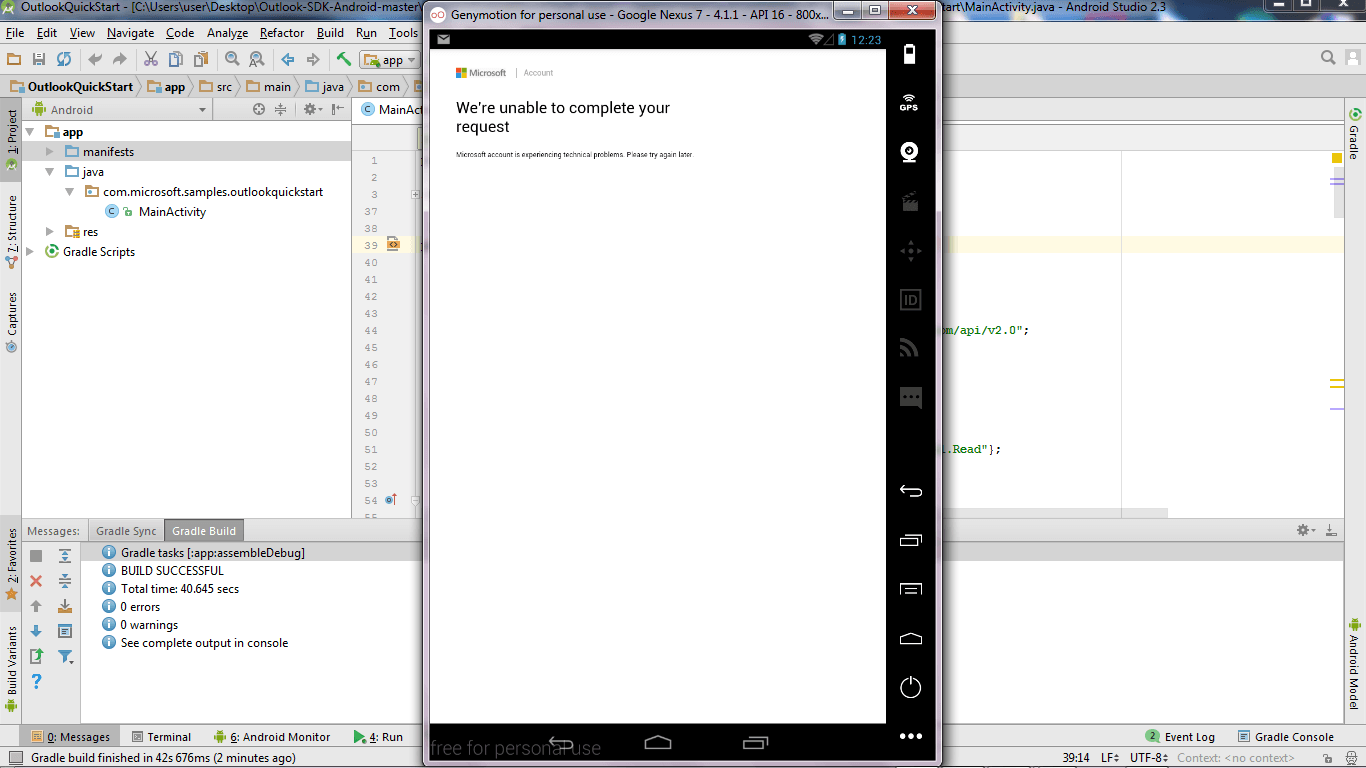Screen dimensions: 1366x768
Task: Open the Android project view dropdown
Action: coord(120,110)
